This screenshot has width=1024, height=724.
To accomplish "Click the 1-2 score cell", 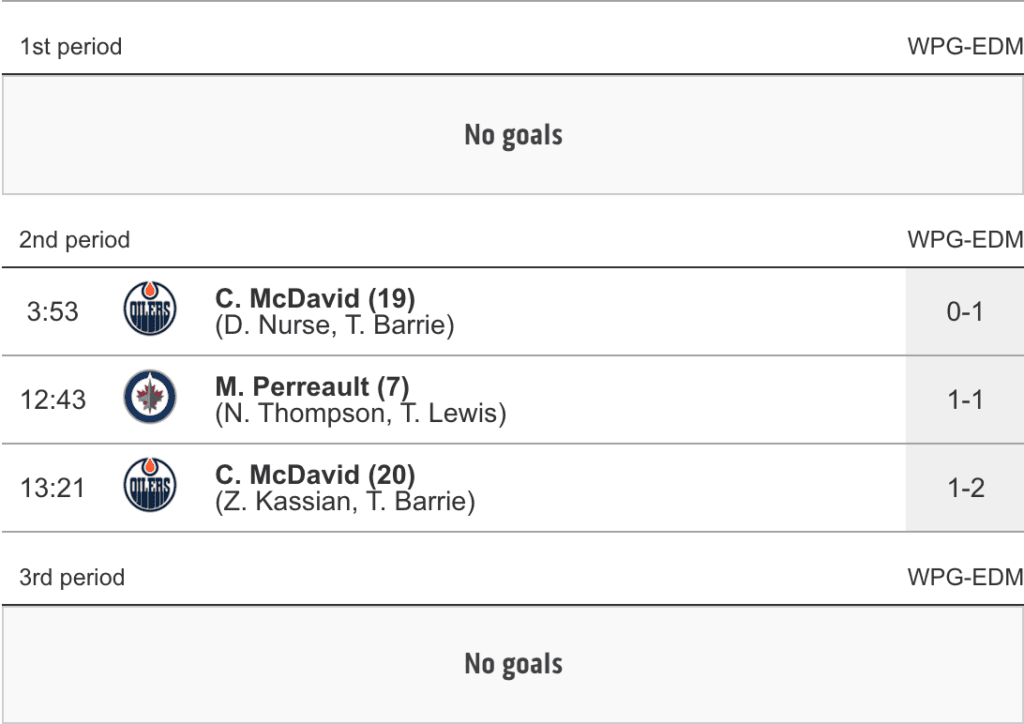I will [x=965, y=488].
